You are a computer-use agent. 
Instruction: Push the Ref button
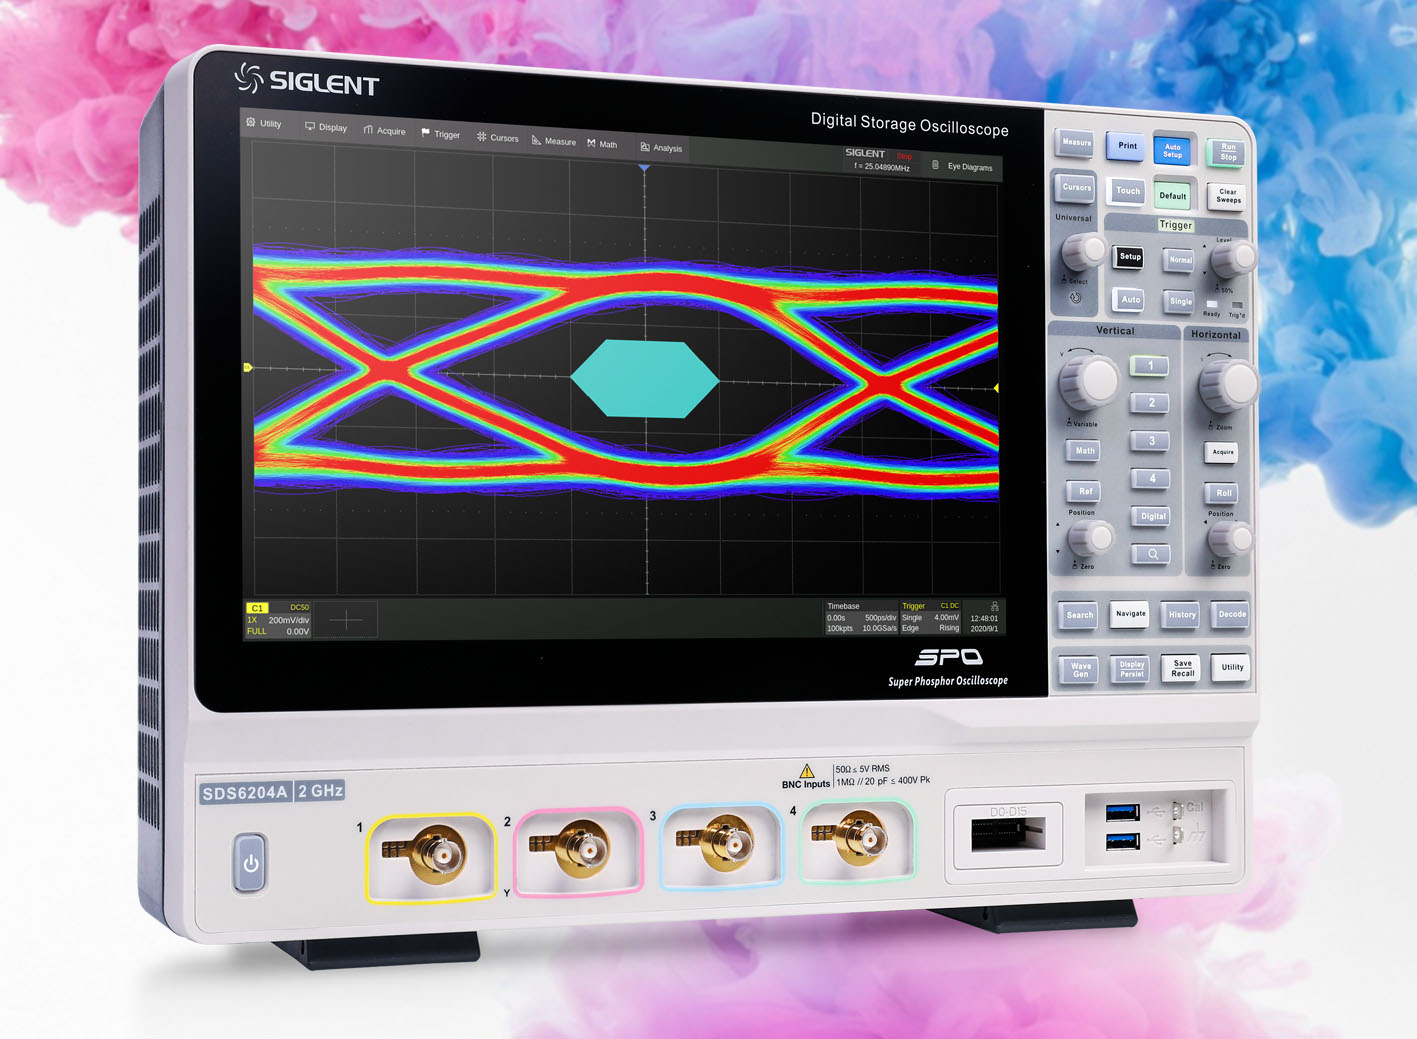point(1085,491)
